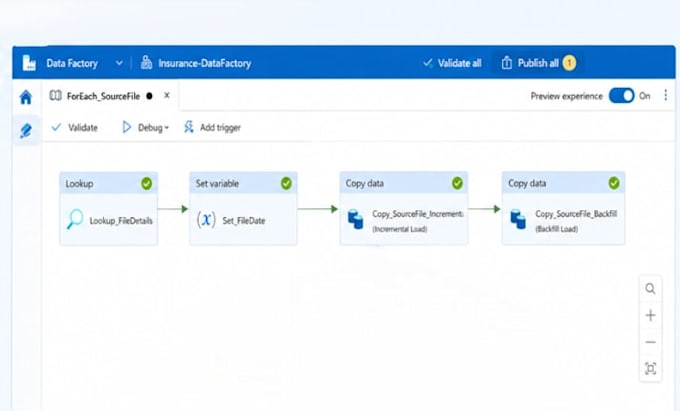
Task: Click the Validate checkmark icon in toolbar
Action: pyautogui.click(x=56, y=127)
